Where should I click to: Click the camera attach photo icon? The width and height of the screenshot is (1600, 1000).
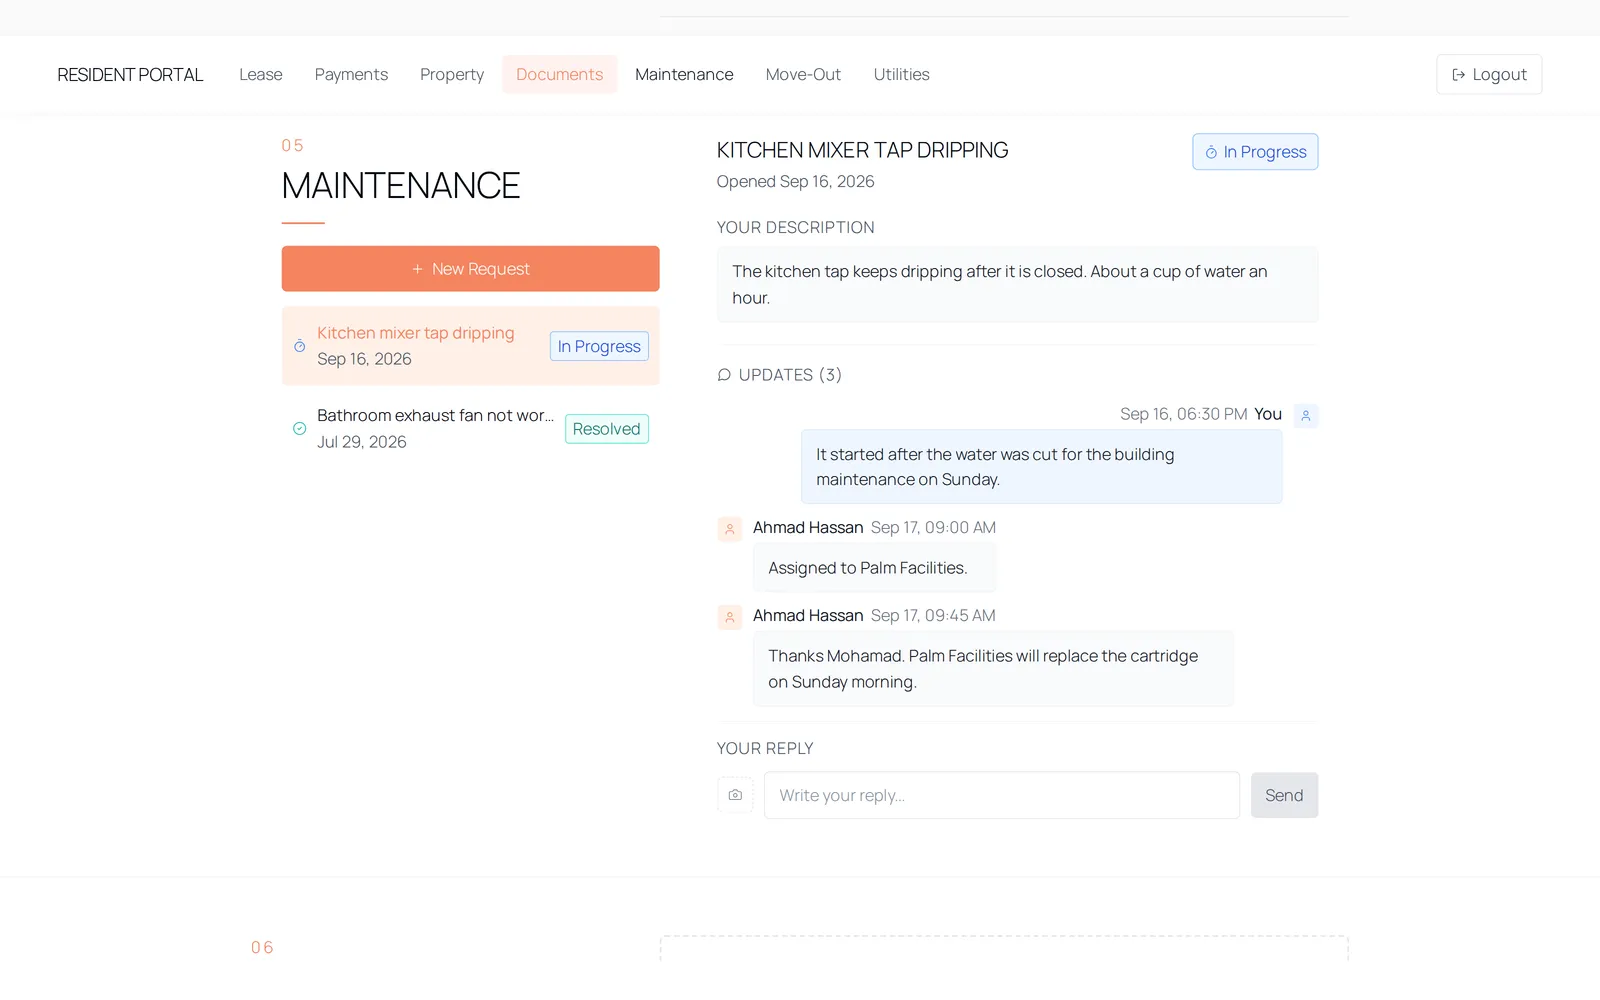(x=735, y=795)
